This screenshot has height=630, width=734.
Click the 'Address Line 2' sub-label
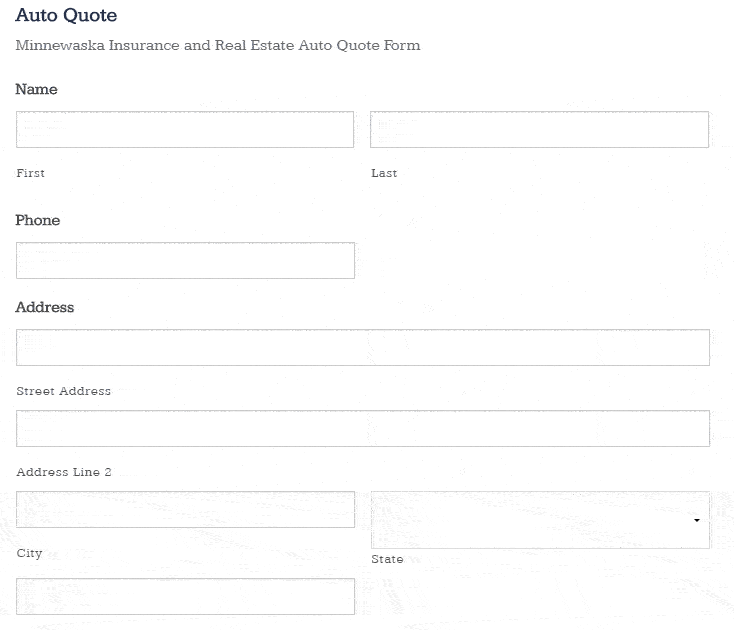(x=64, y=472)
